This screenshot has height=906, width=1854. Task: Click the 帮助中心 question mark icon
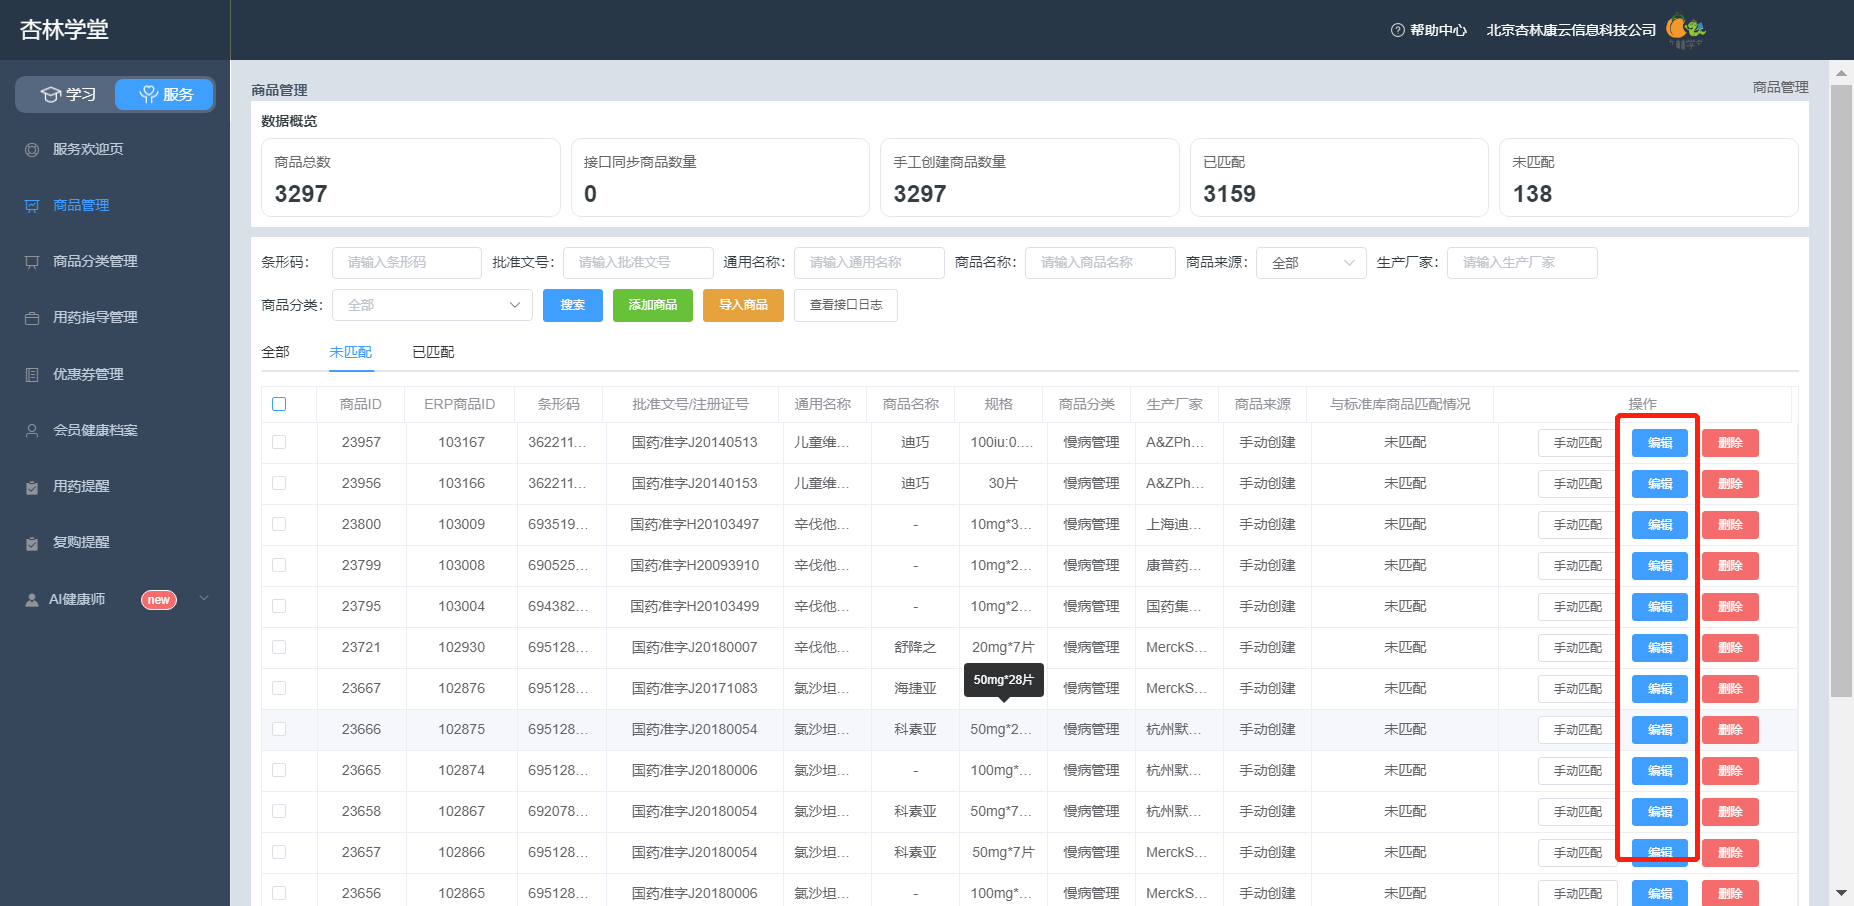pyautogui.click(x=1398, y=30)
